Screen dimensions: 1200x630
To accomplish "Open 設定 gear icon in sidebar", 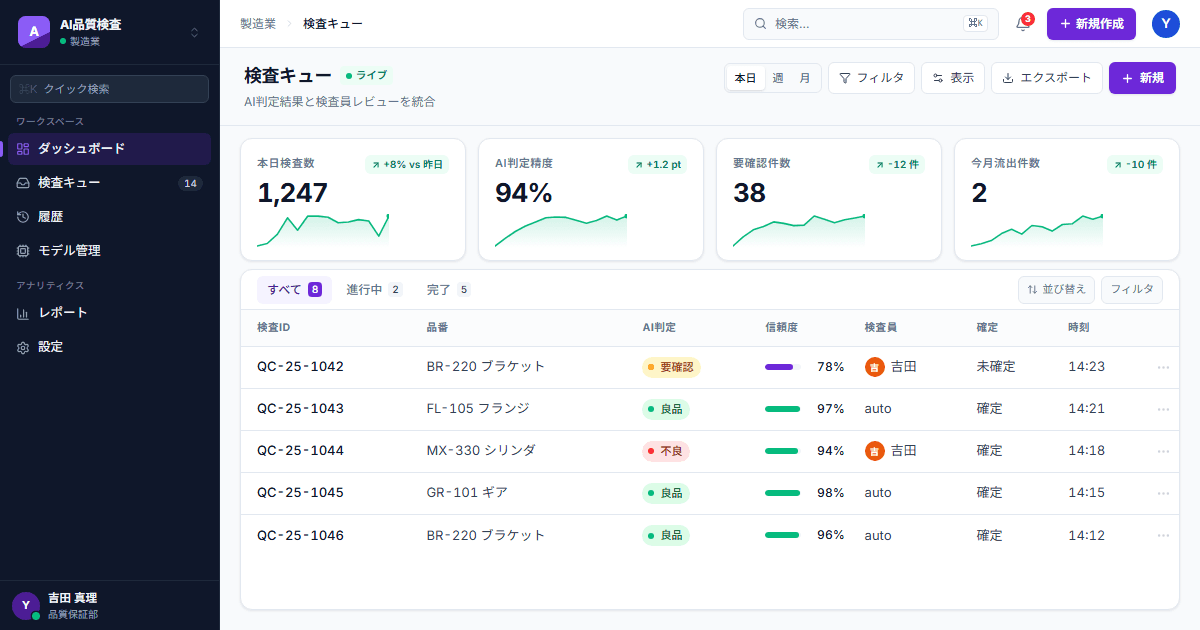I will [23, 347].
